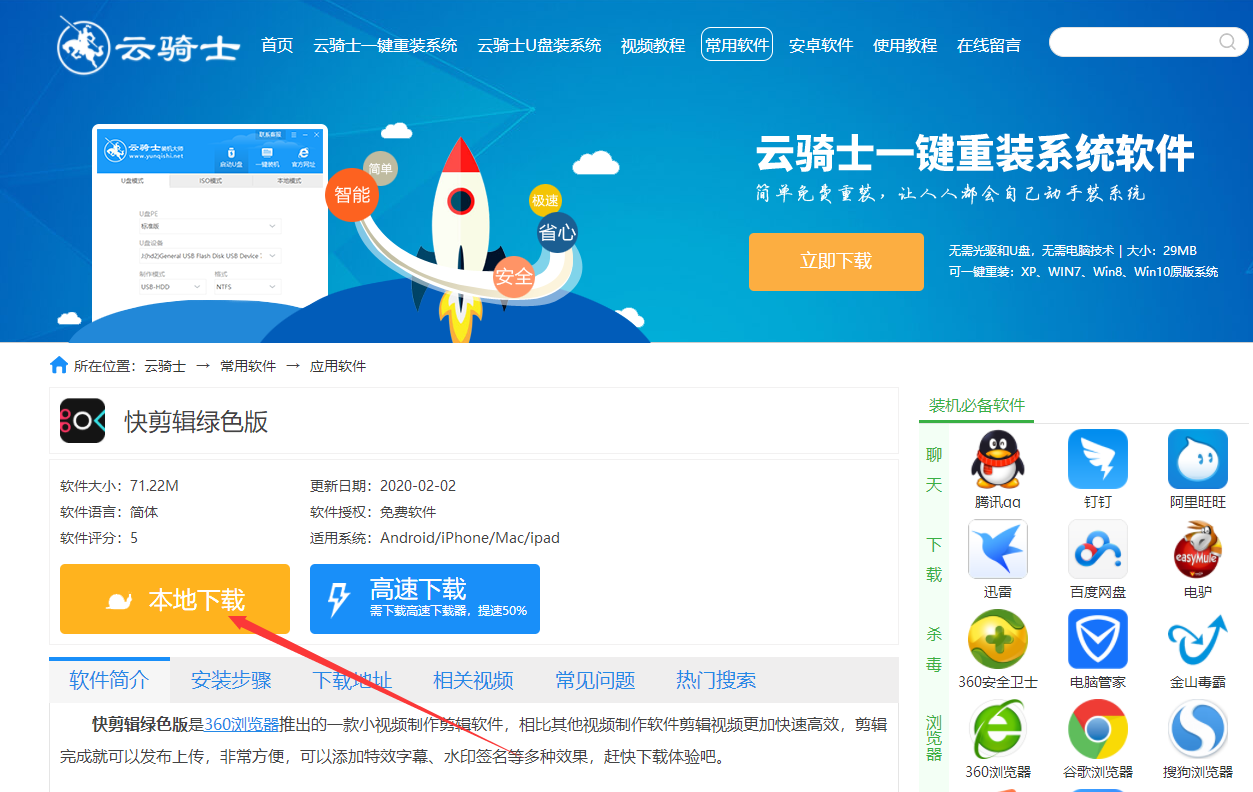1253x792 pixels.
Task: Switch to the 相关视频 tab
Action: tap(473, 680)
